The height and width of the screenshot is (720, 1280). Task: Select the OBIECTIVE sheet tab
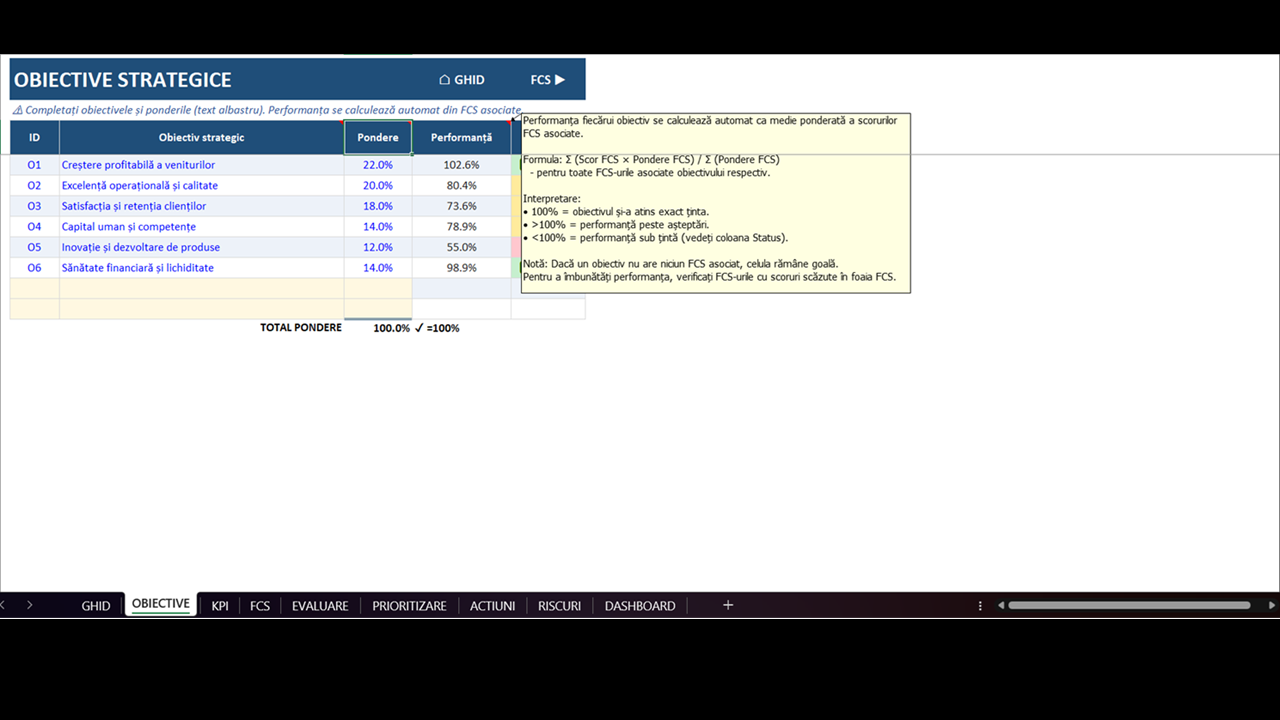tap(161, 605)
